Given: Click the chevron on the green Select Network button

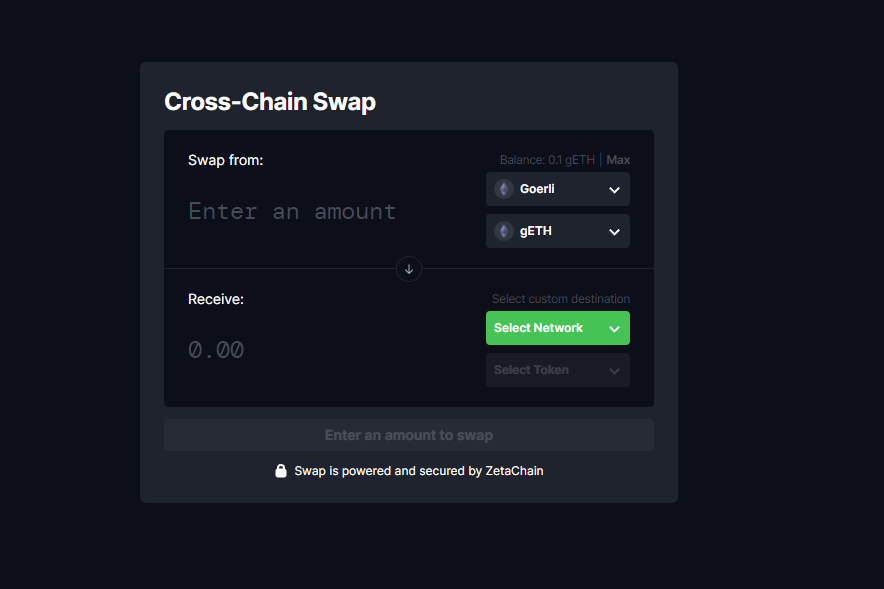Looking at the screenshot, I should tap(614, 328).
